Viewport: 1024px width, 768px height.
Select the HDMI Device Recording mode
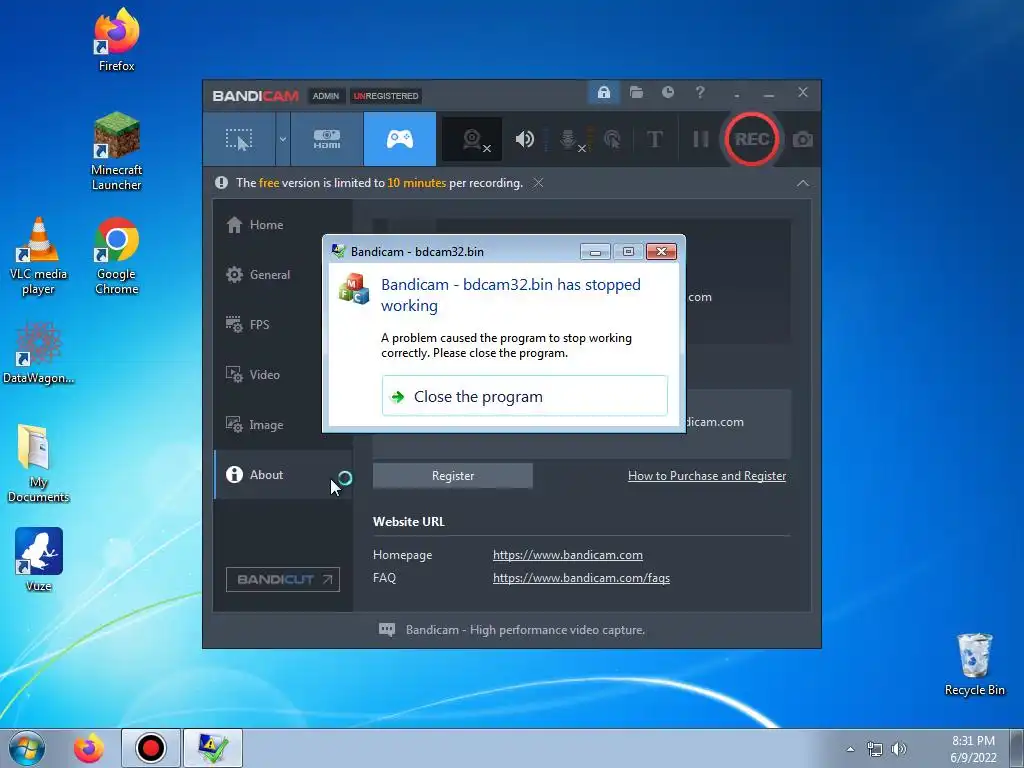327,139
